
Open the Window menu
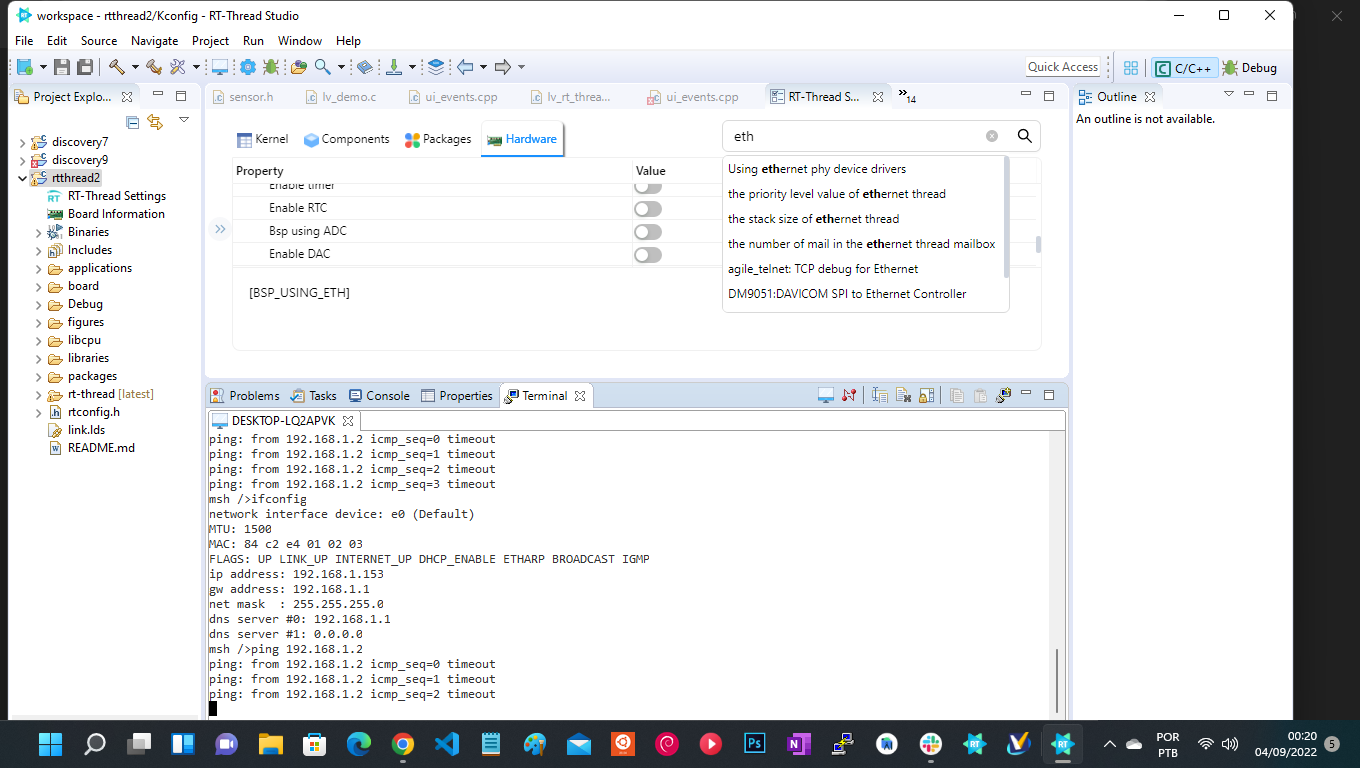300,41
